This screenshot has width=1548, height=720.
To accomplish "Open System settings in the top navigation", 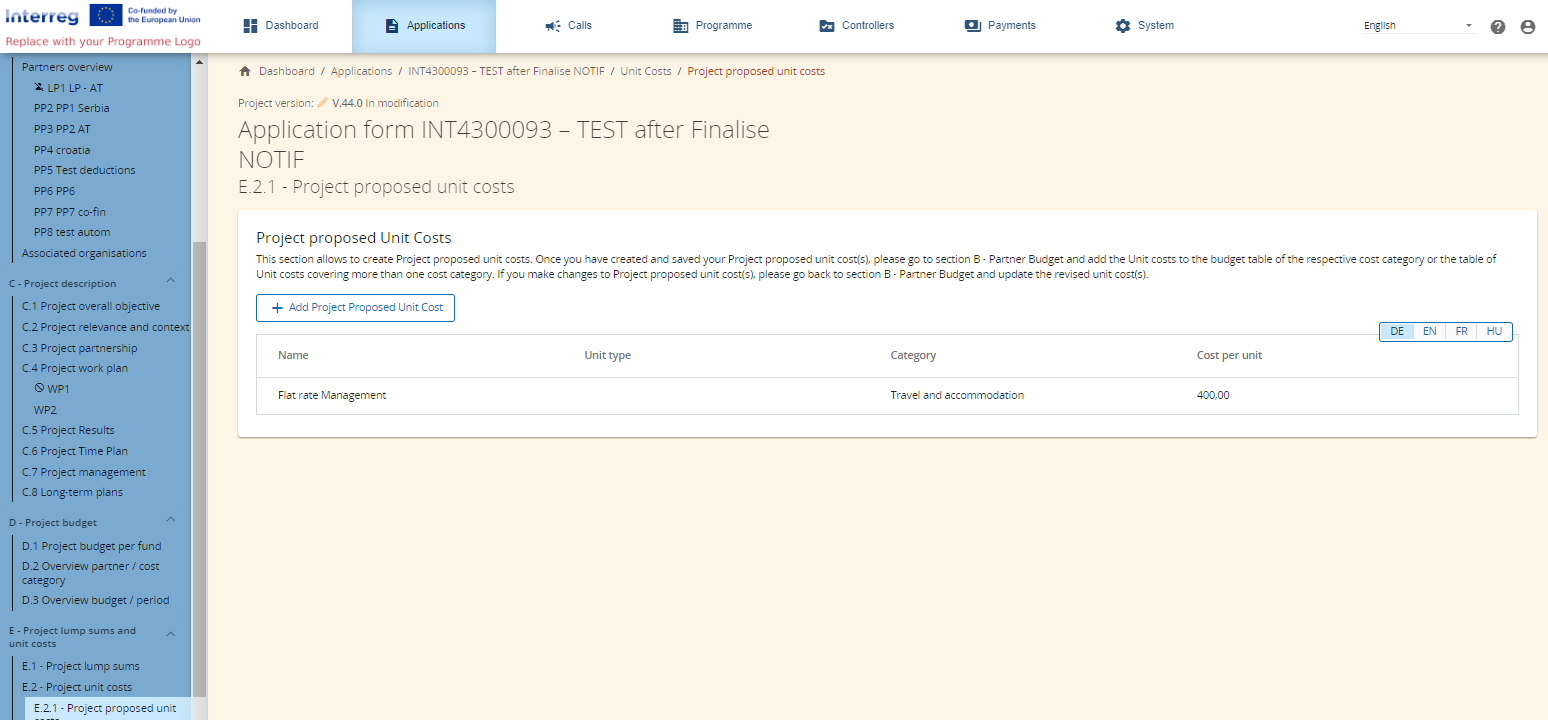I will 1144,26.
